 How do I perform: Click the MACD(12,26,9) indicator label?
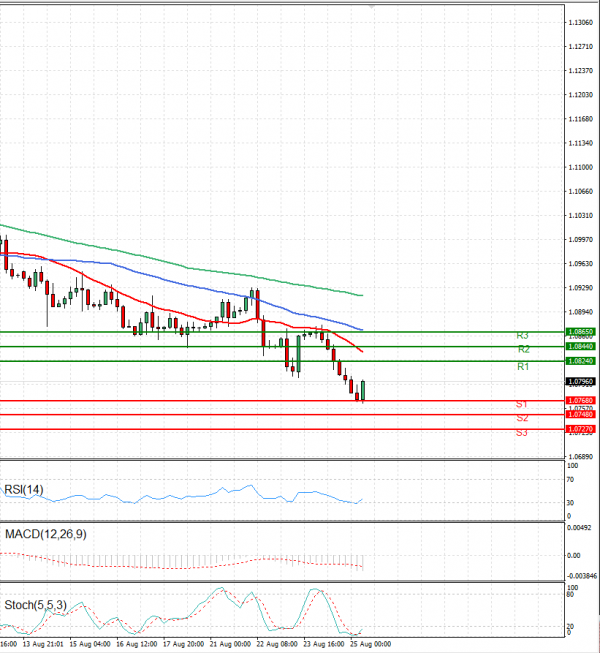[45, 534]
